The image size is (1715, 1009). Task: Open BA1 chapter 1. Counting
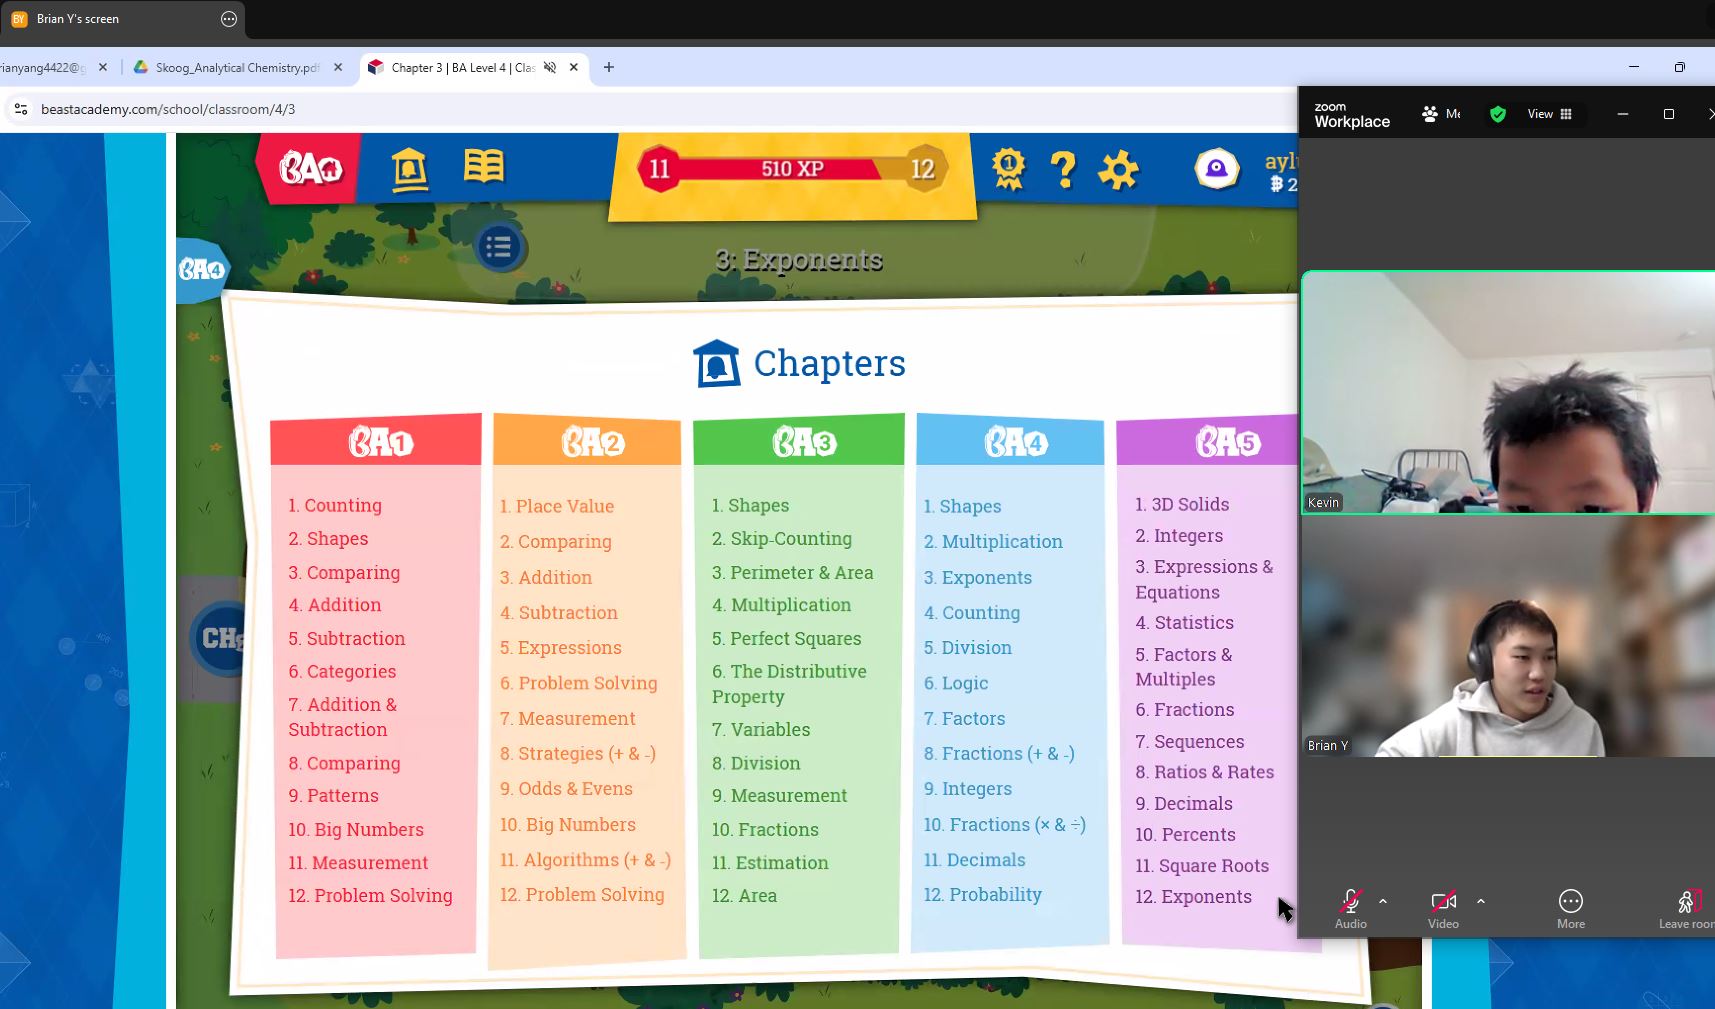point(335,505)
